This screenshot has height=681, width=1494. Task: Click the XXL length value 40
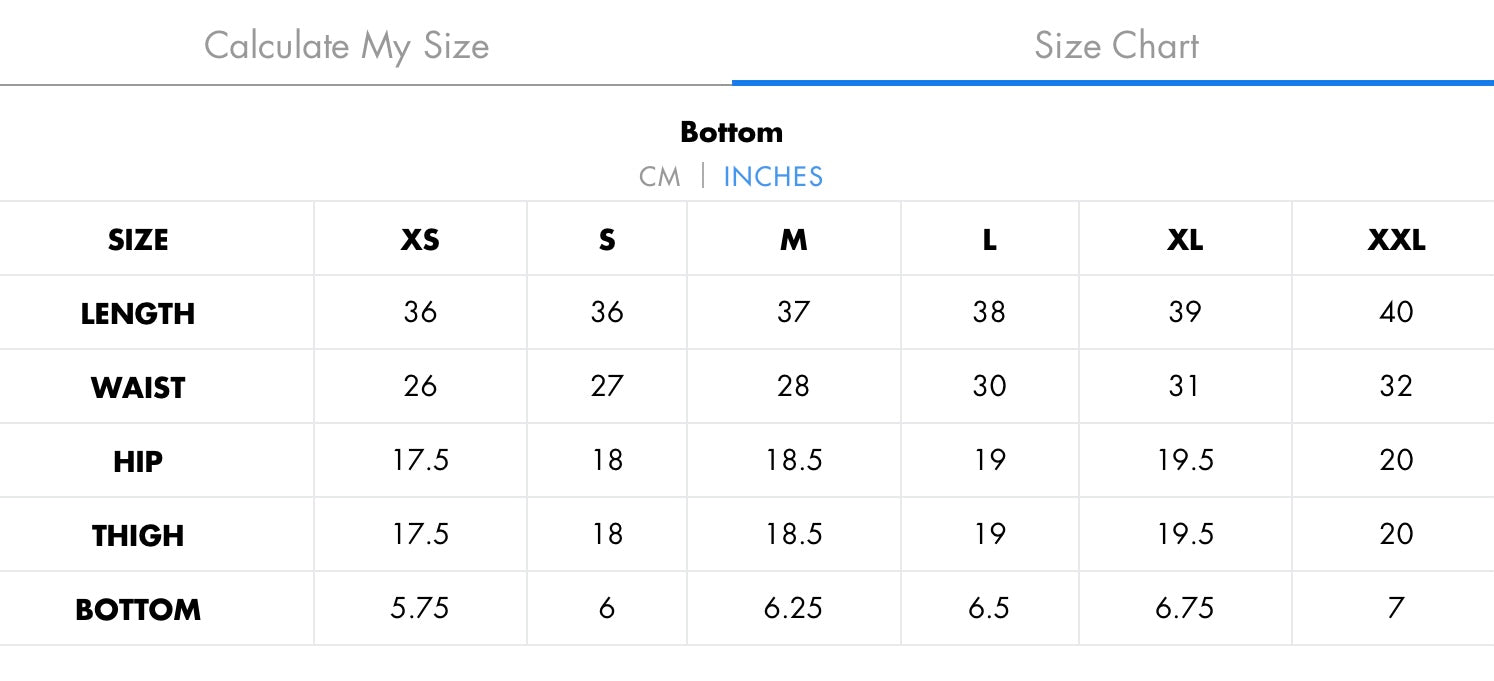1396,312
